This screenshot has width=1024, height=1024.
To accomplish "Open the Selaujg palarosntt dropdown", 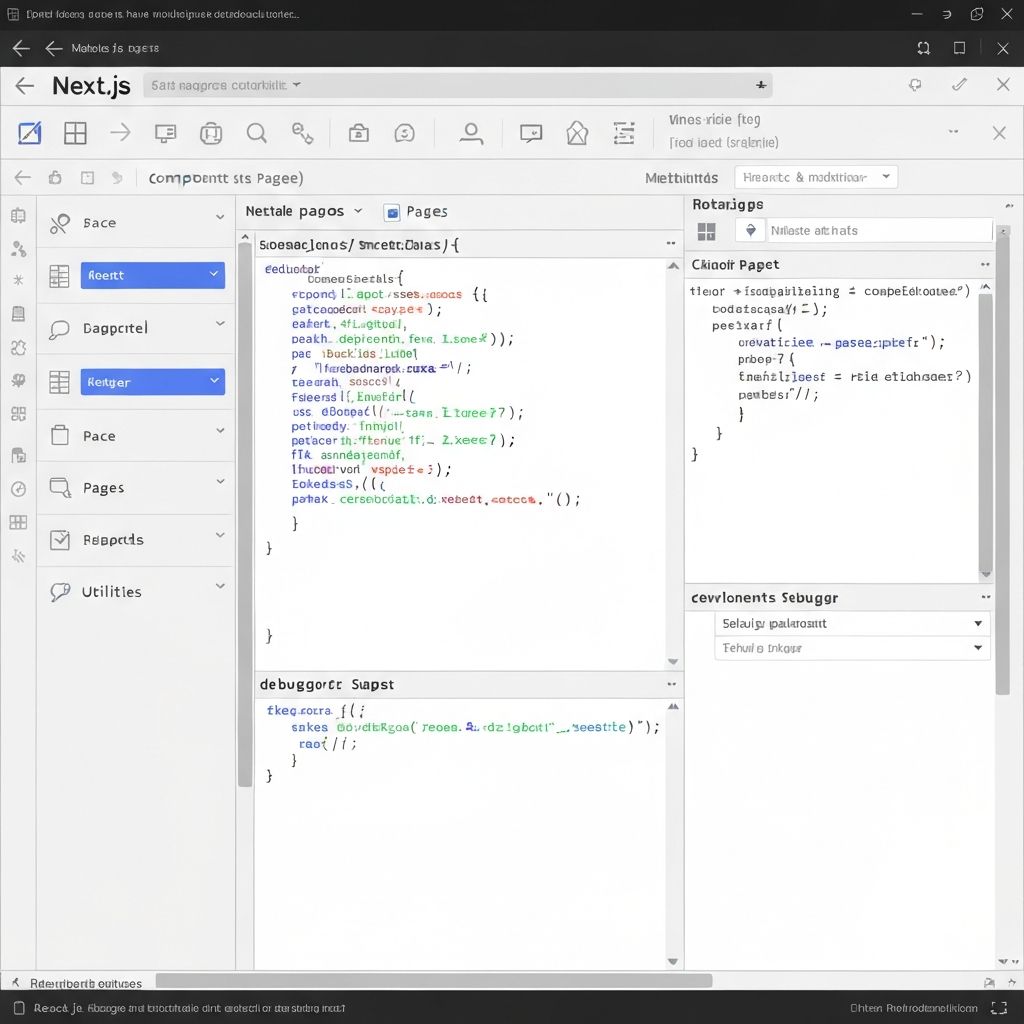I will 852,624.
